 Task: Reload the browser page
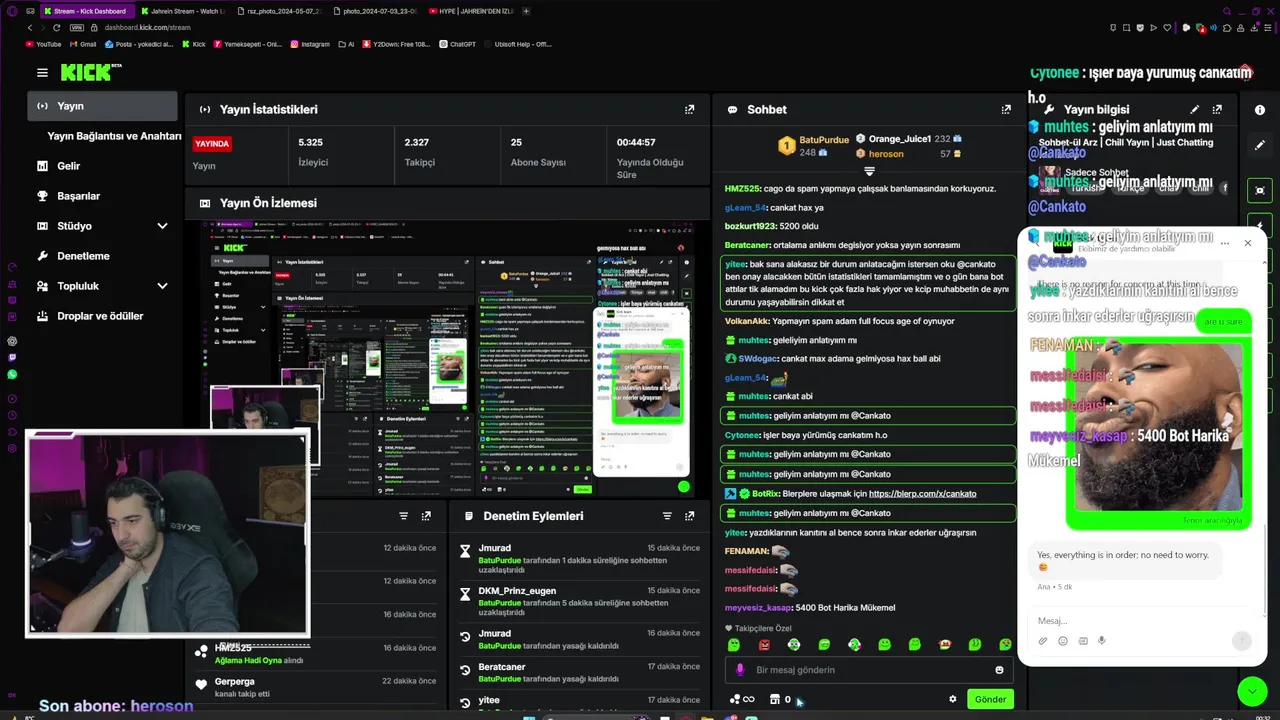56,28
